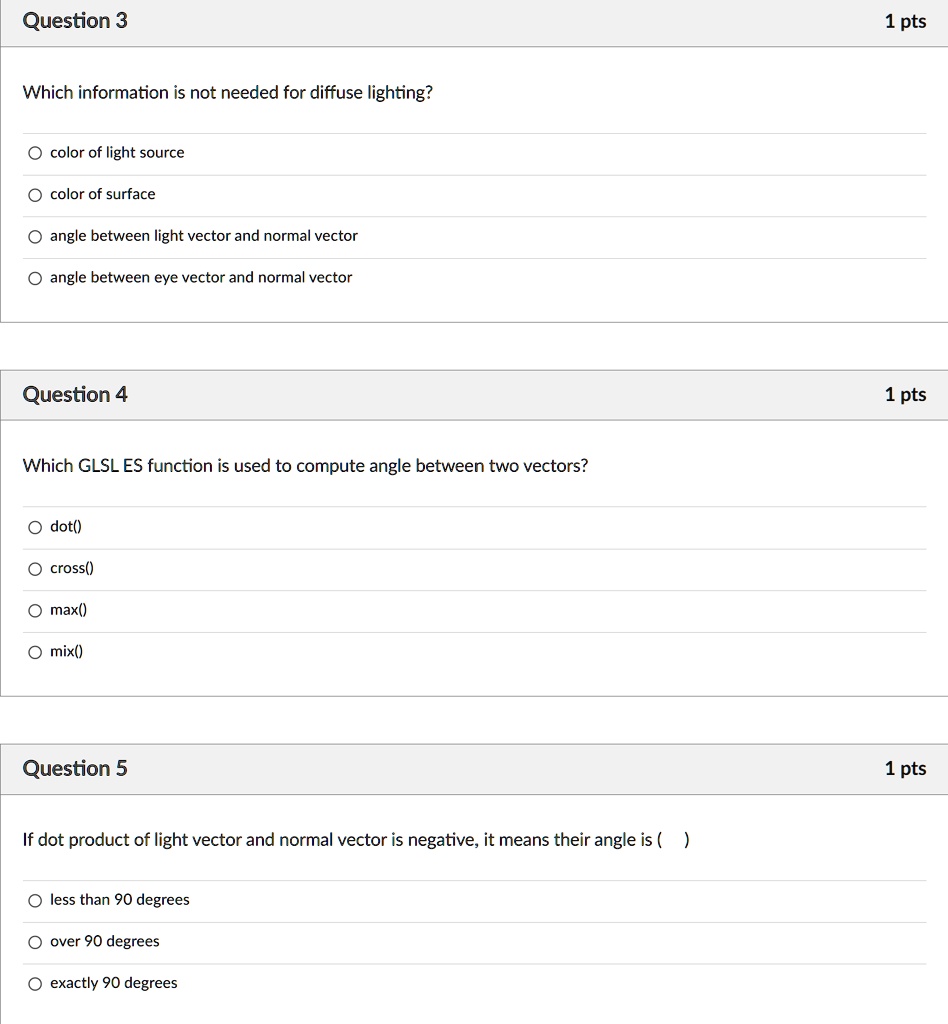Click the Question 3 header

point(75,20)
